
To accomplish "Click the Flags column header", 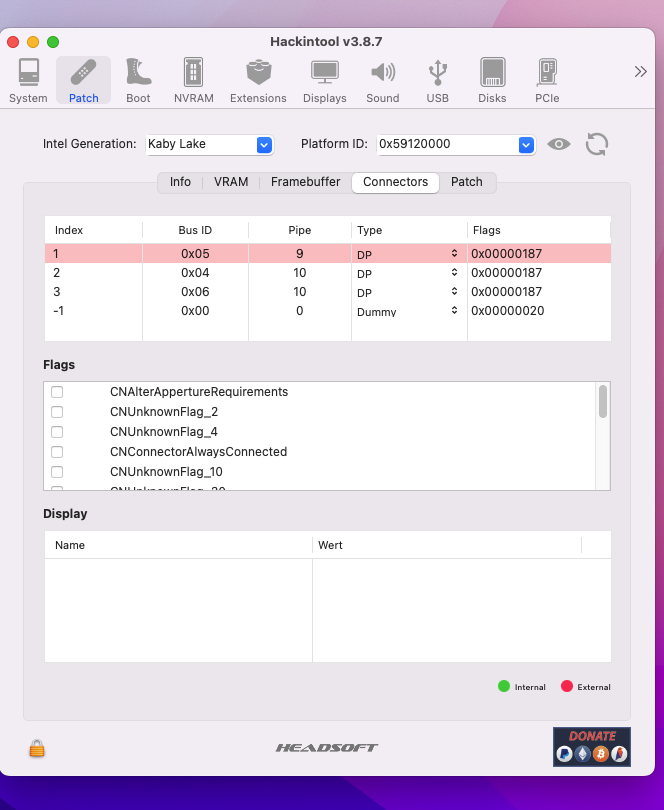I will [x=539, y=230].
